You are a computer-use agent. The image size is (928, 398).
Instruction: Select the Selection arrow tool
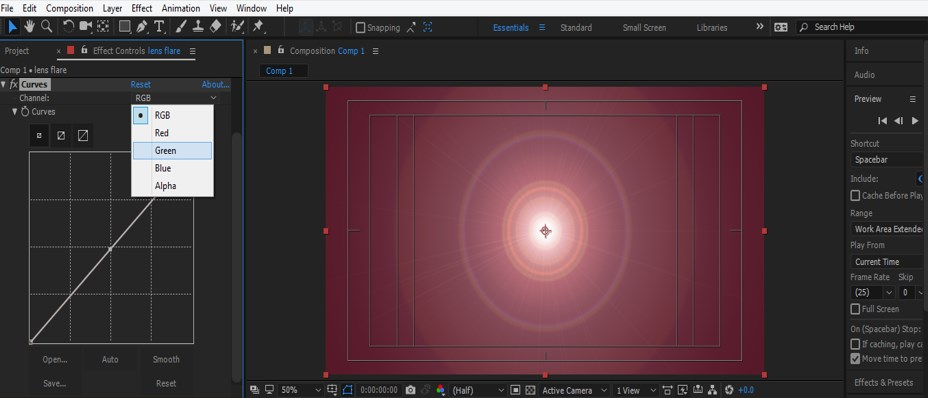point(12,27)
